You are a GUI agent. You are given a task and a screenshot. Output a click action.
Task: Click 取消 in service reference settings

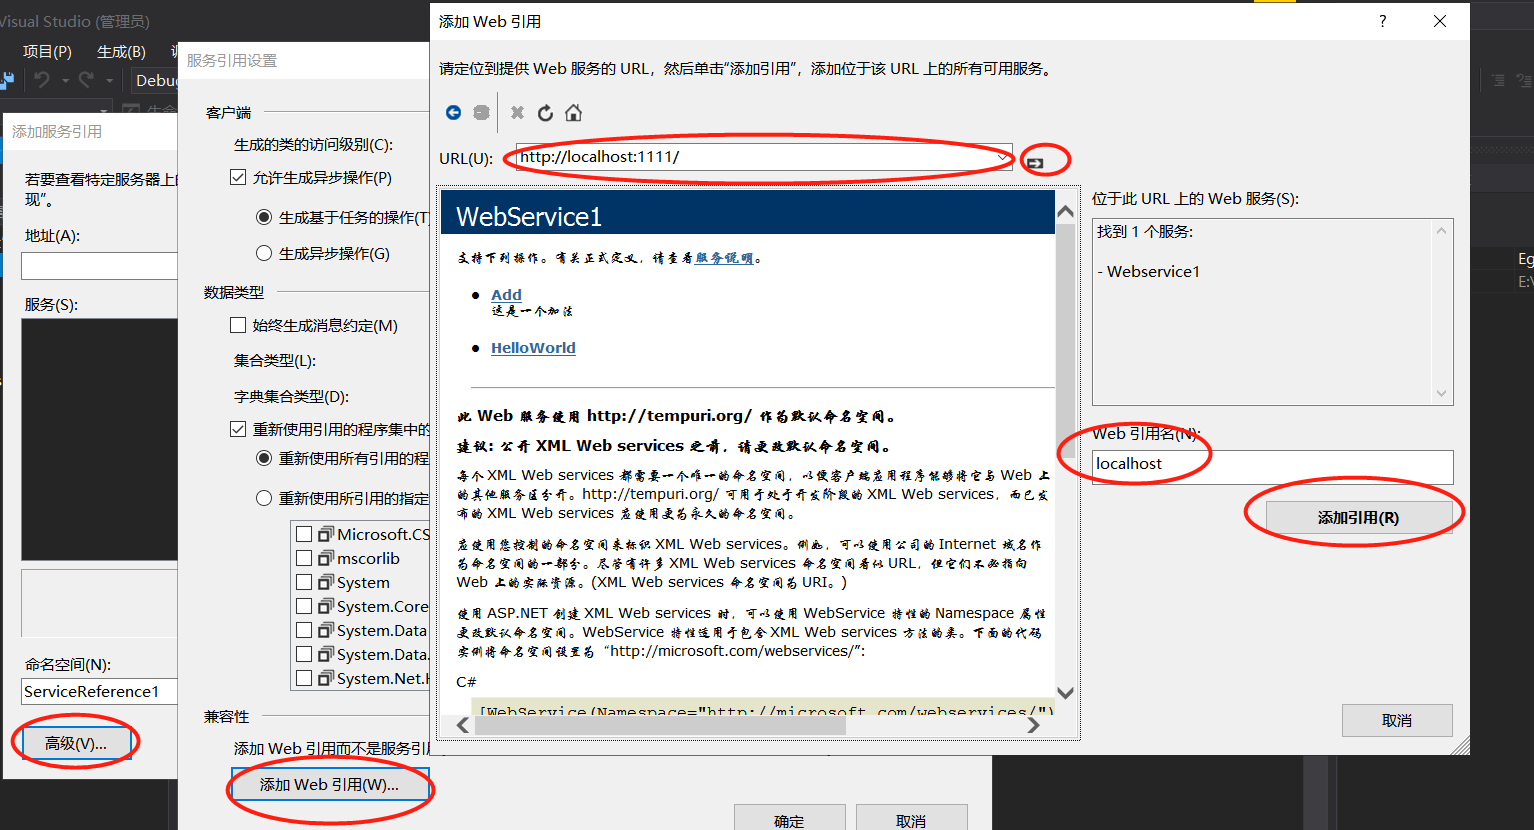tap(911, 819)
